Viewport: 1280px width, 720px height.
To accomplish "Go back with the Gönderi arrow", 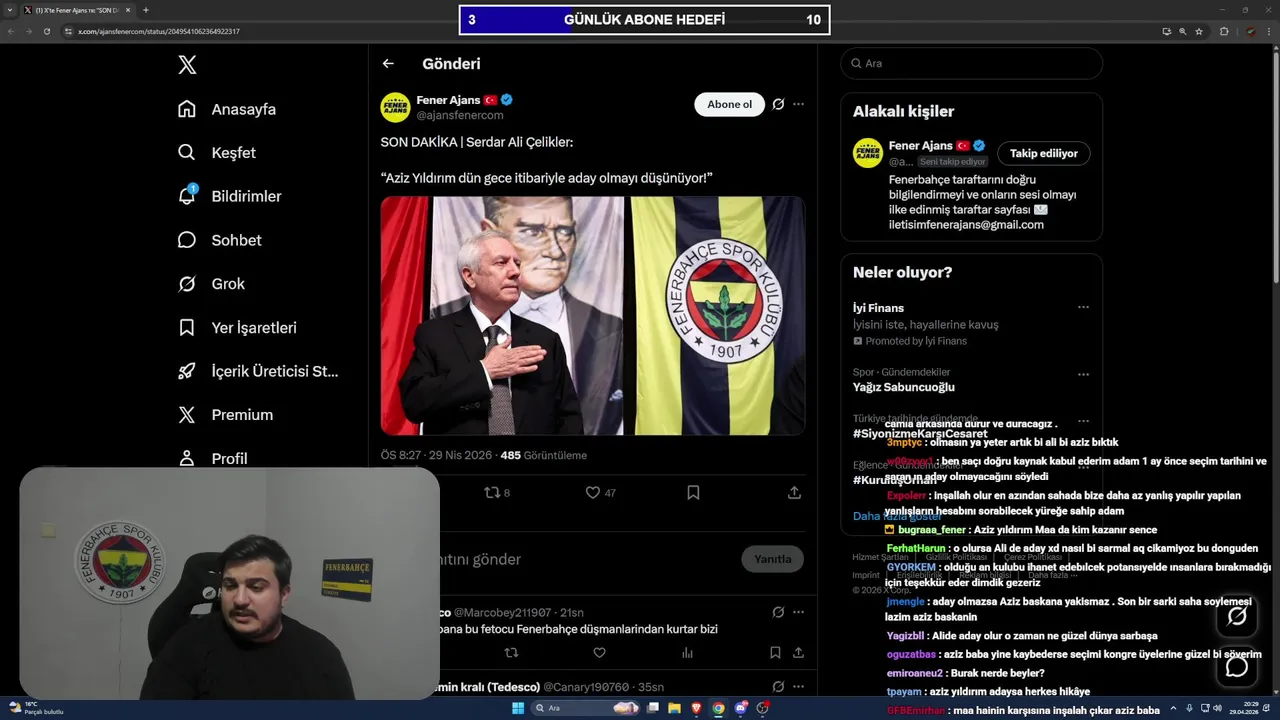I will pos(388,64).
